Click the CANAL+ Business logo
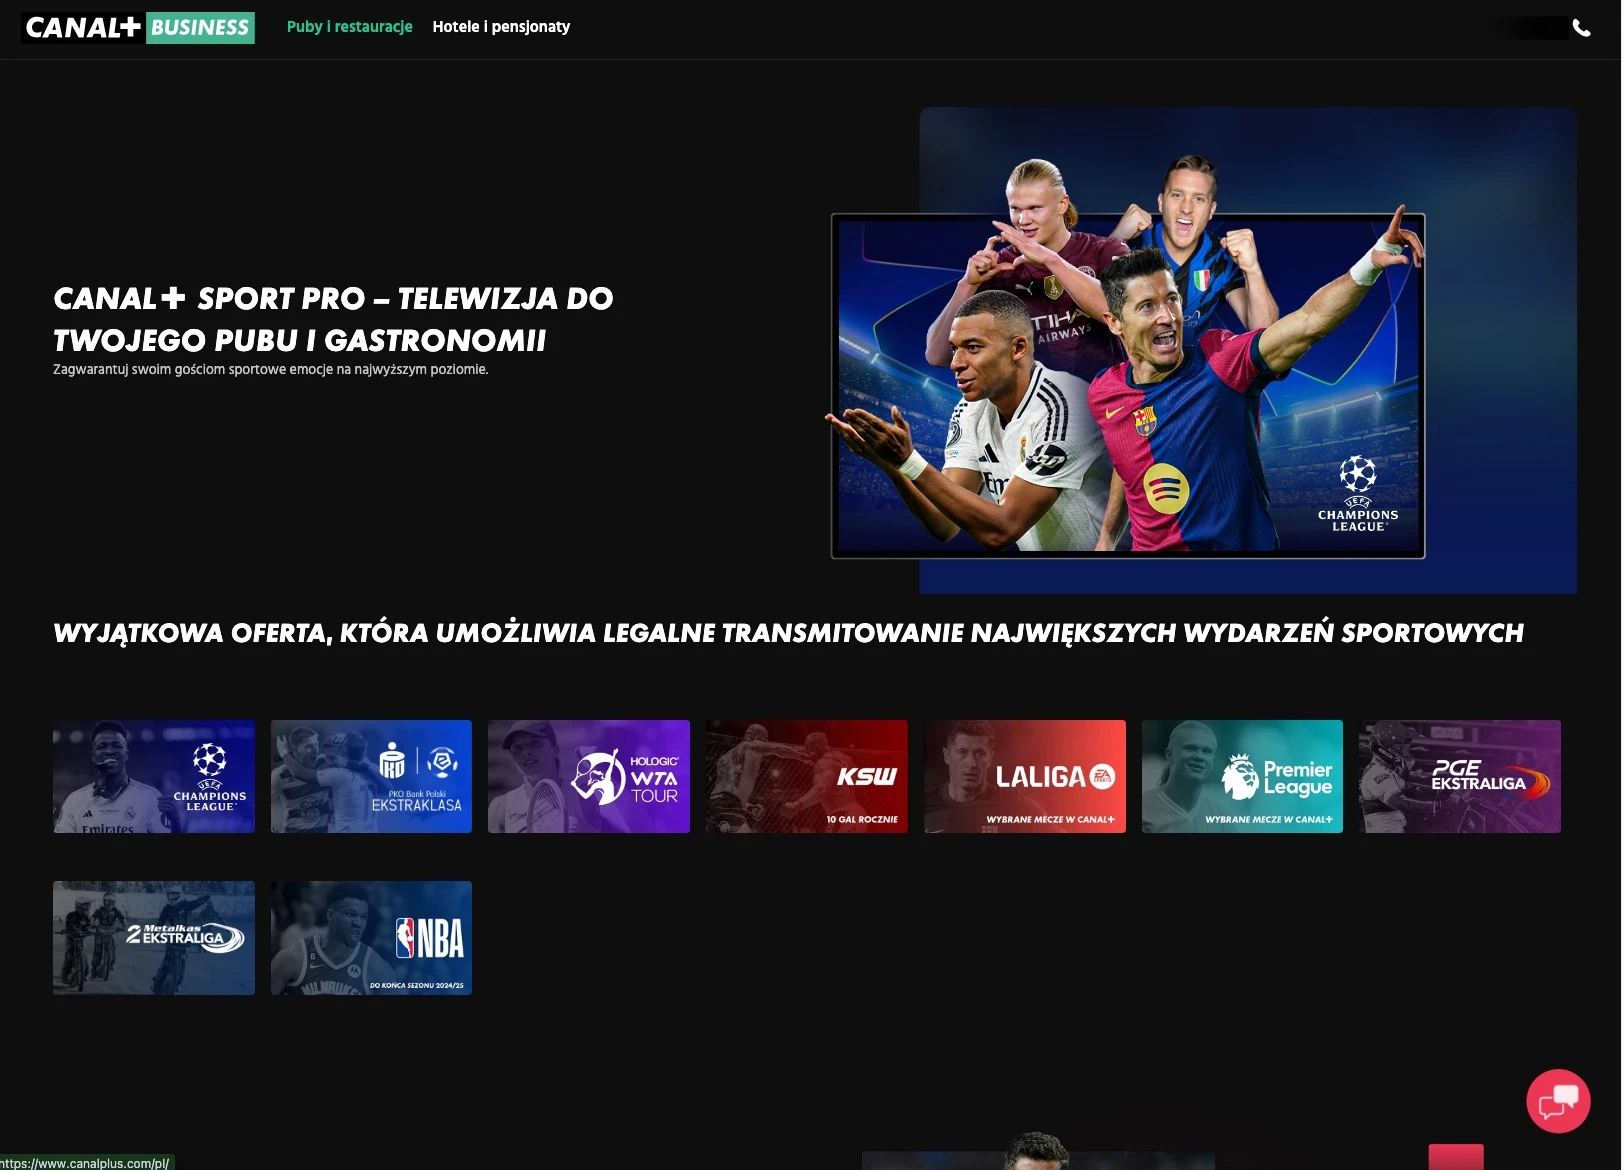The height and width of the screenshot is (1170, 1624). [138, 27]
